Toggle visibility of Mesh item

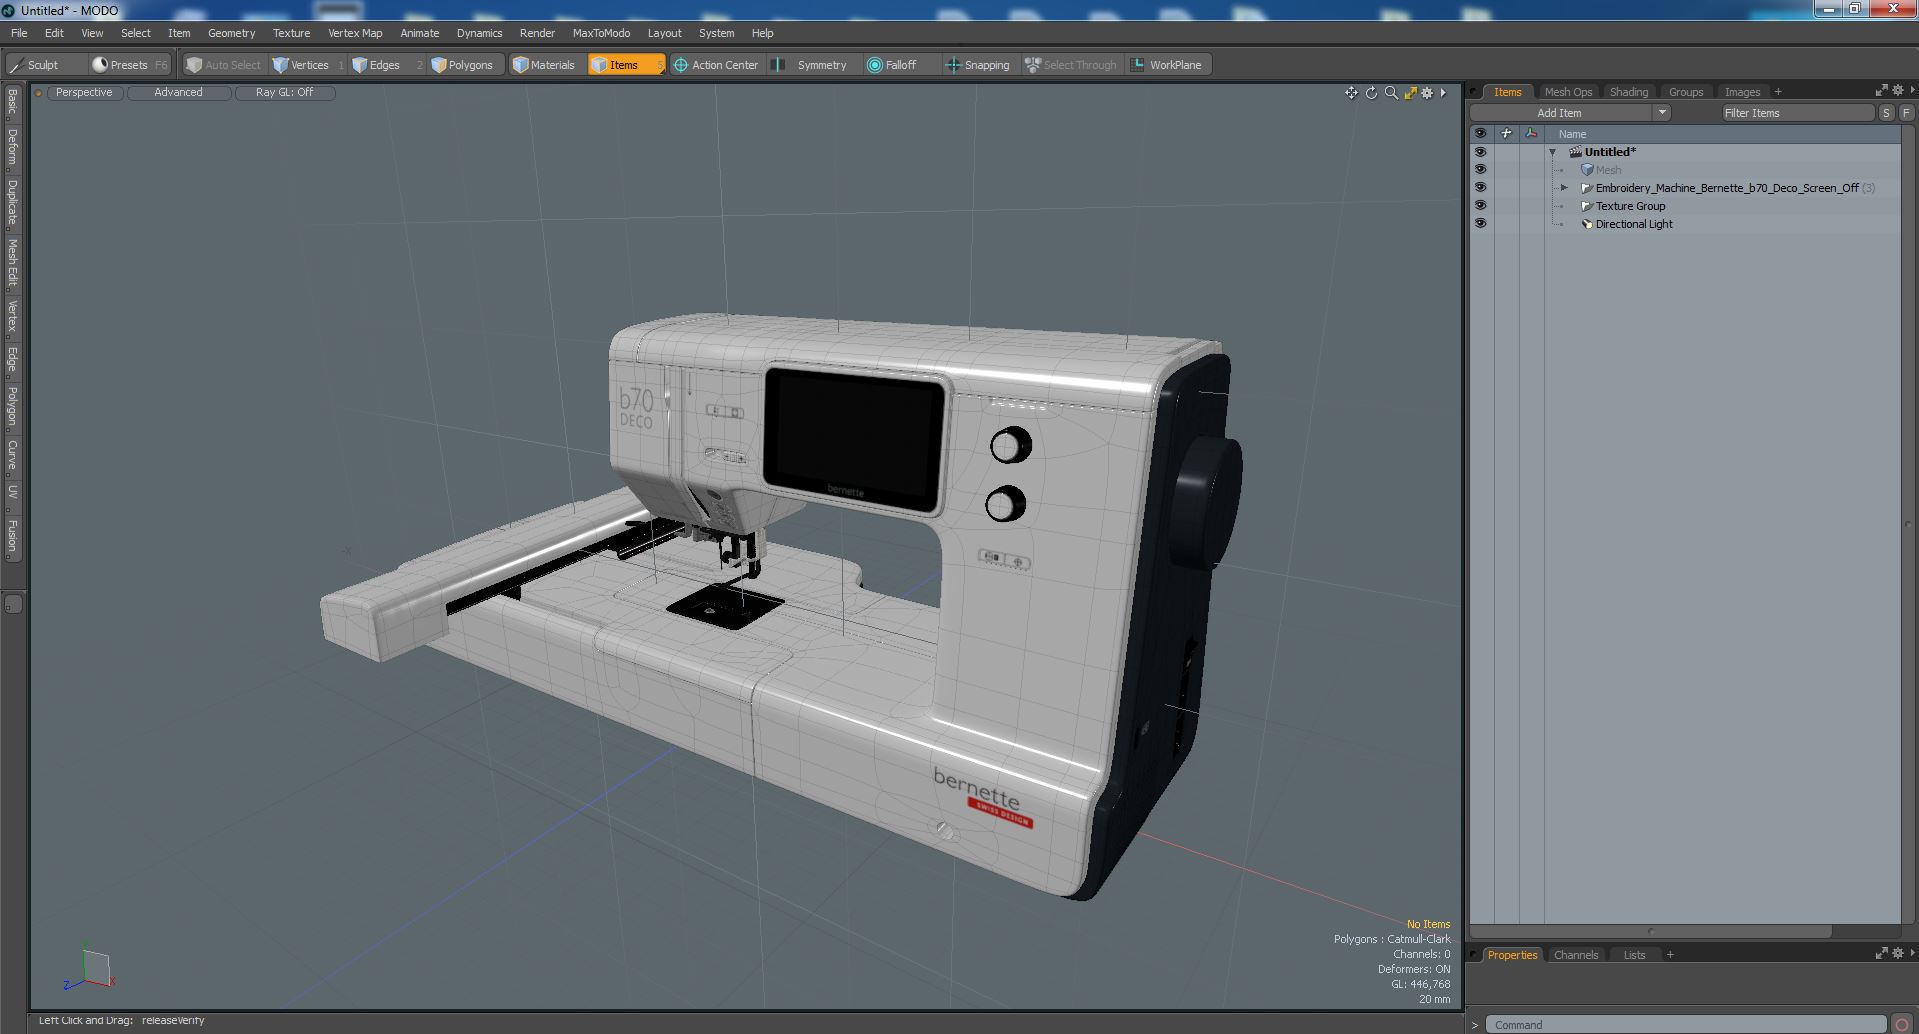(x=1480, y=170)
